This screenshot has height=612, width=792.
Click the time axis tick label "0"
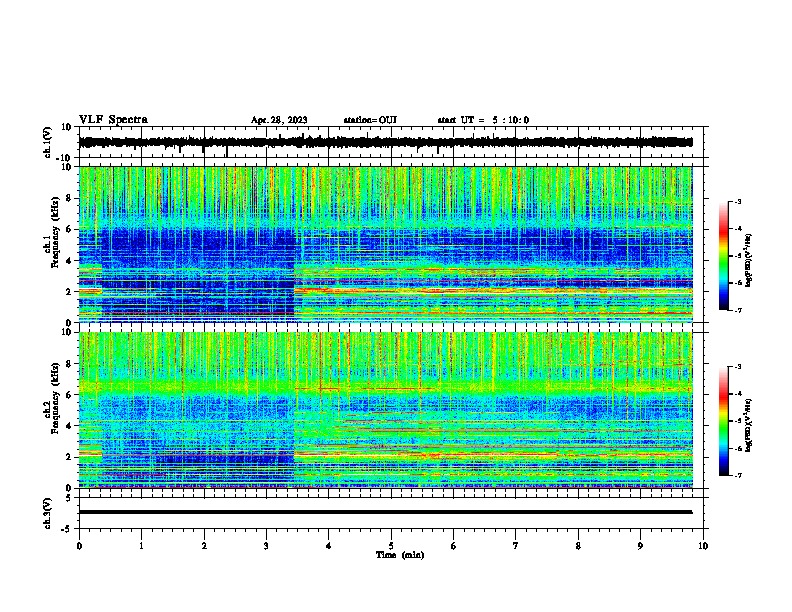tap(79, 546)
